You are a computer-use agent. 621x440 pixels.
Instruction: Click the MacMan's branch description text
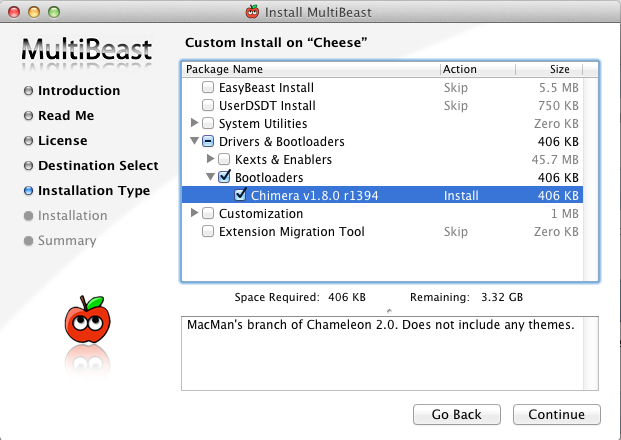click(x=381, y=325)
